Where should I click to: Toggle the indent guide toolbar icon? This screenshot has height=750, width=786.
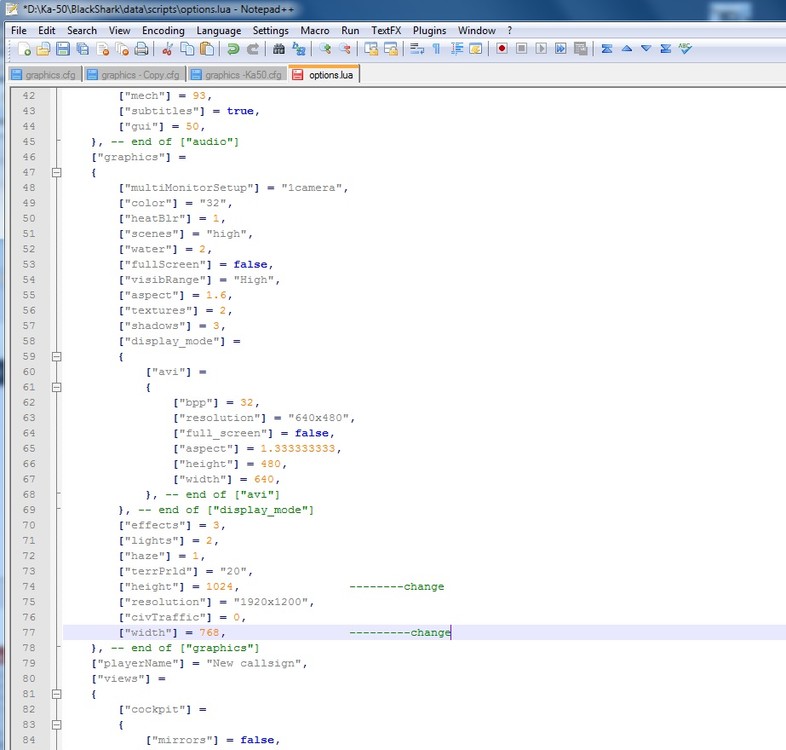pyautogui.click(x=455, y=48)
